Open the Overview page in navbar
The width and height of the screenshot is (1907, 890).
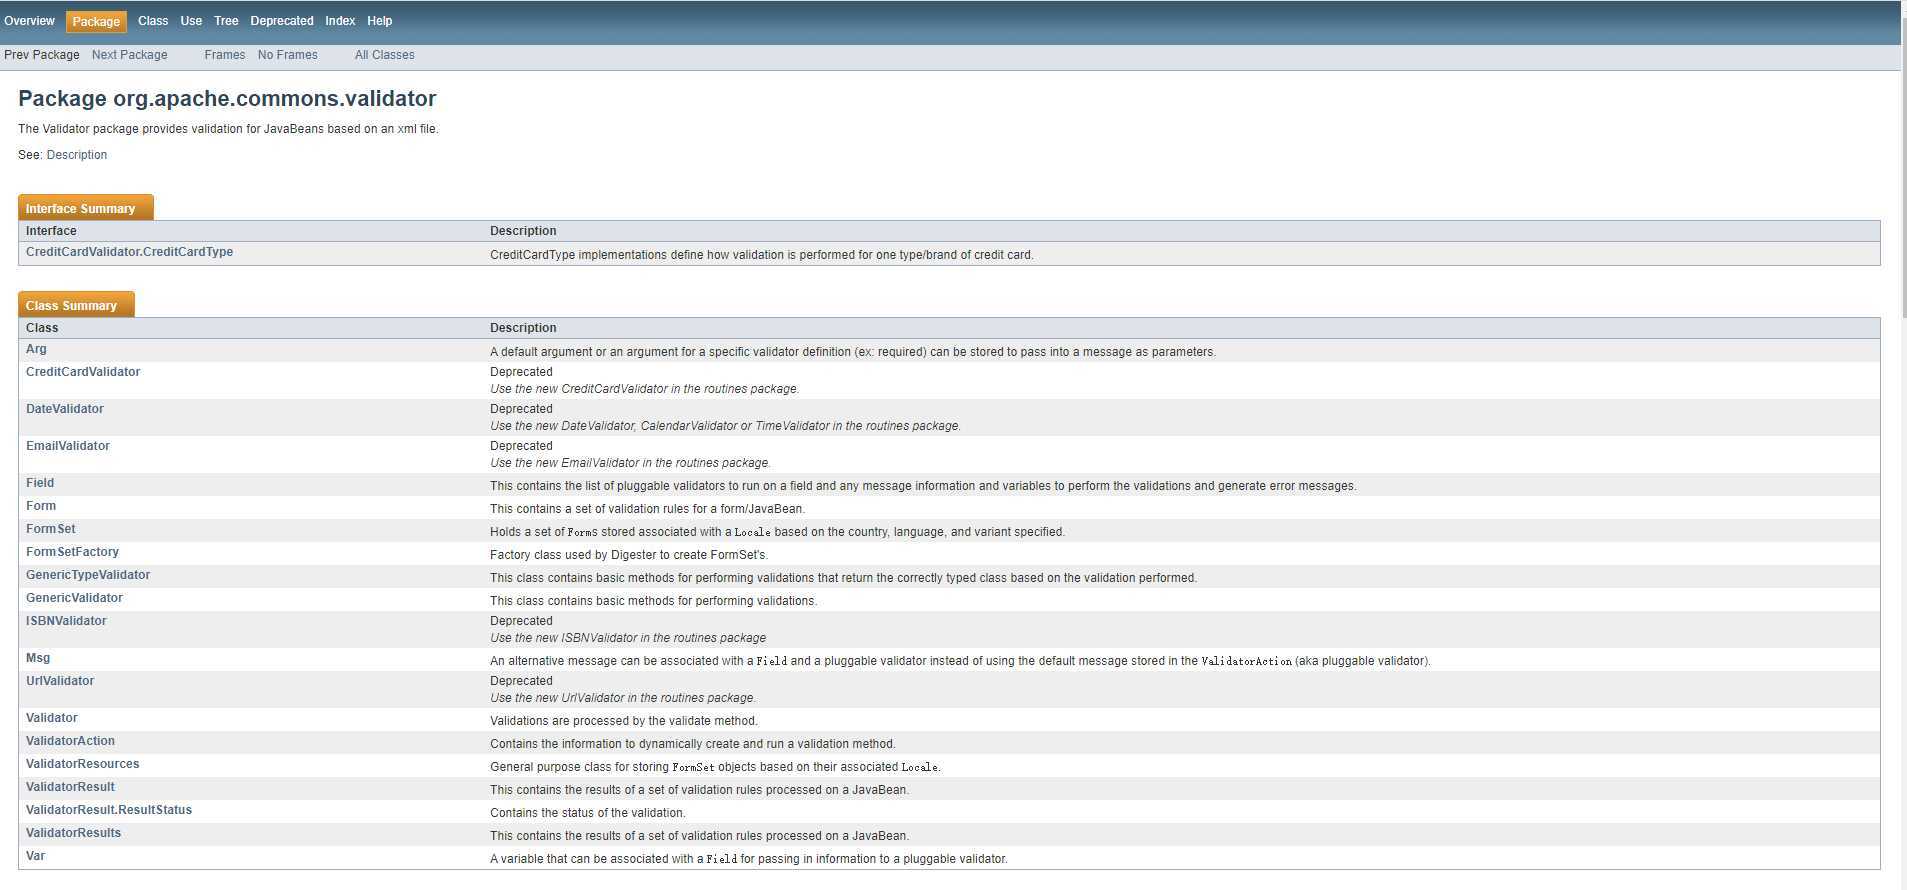coord(29,21)
